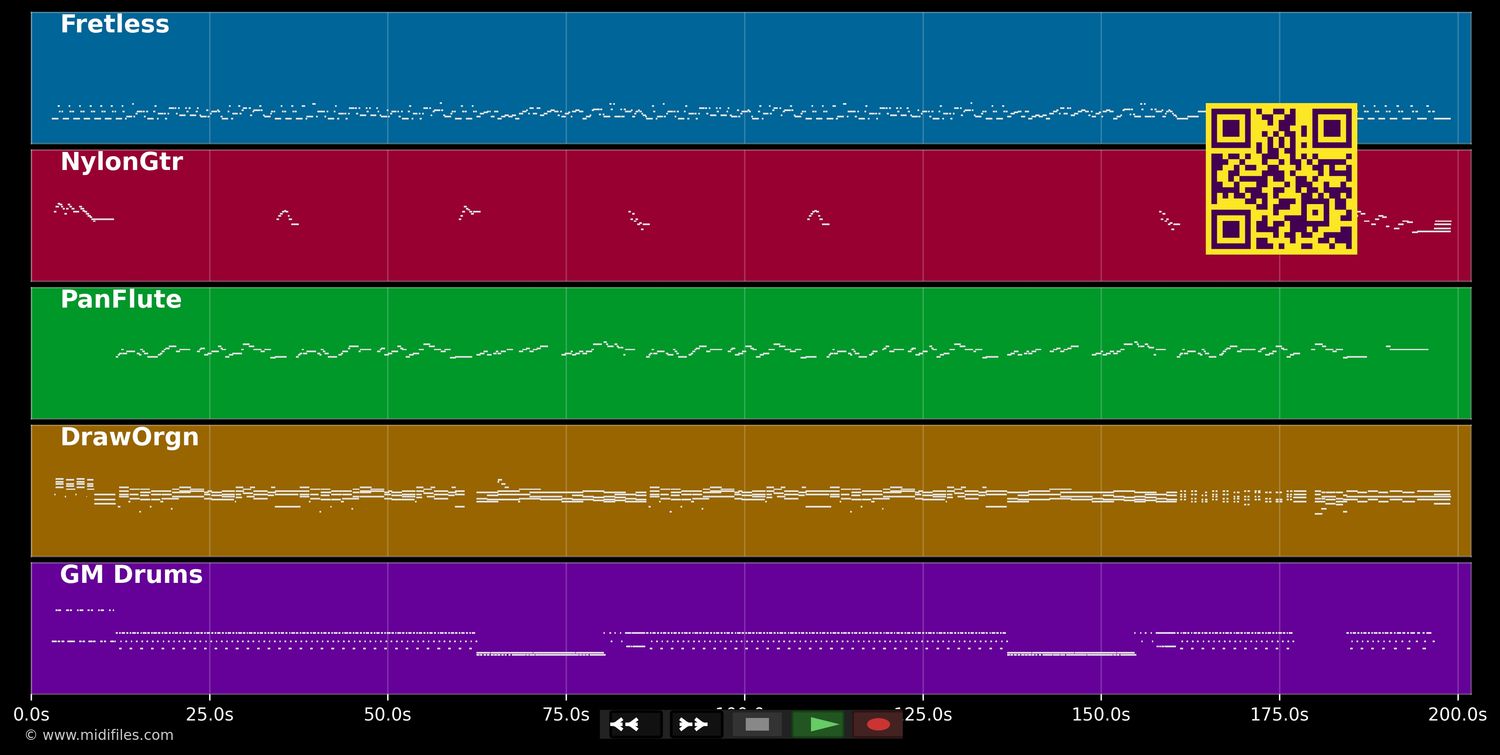
Task: Click the 200.0s timeline marker
Action: click(1457, 715)
